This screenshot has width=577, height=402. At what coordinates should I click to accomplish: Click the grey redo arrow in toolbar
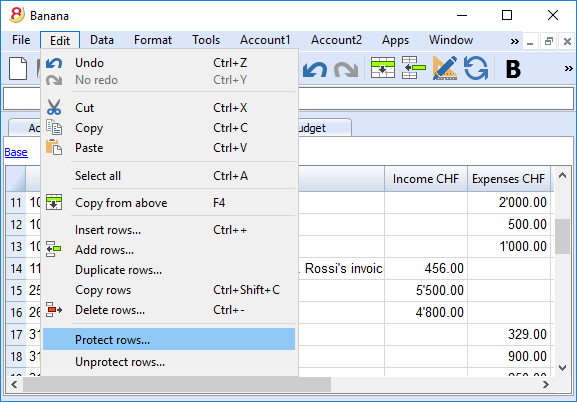click(346, 69)
